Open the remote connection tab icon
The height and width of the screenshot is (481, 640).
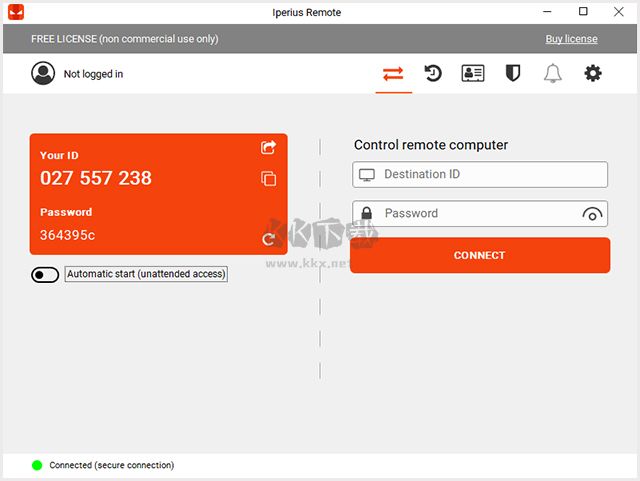pyautogui.click(x=393, y=74)
